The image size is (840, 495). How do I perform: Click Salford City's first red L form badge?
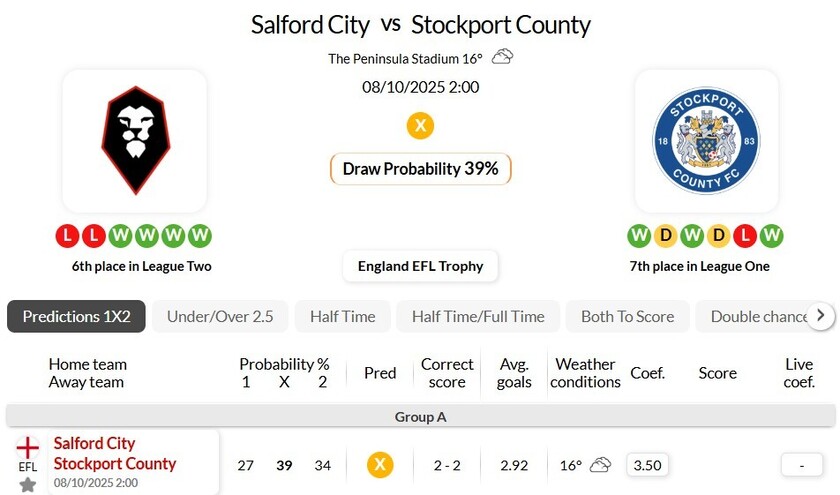[x=68, y=236]
